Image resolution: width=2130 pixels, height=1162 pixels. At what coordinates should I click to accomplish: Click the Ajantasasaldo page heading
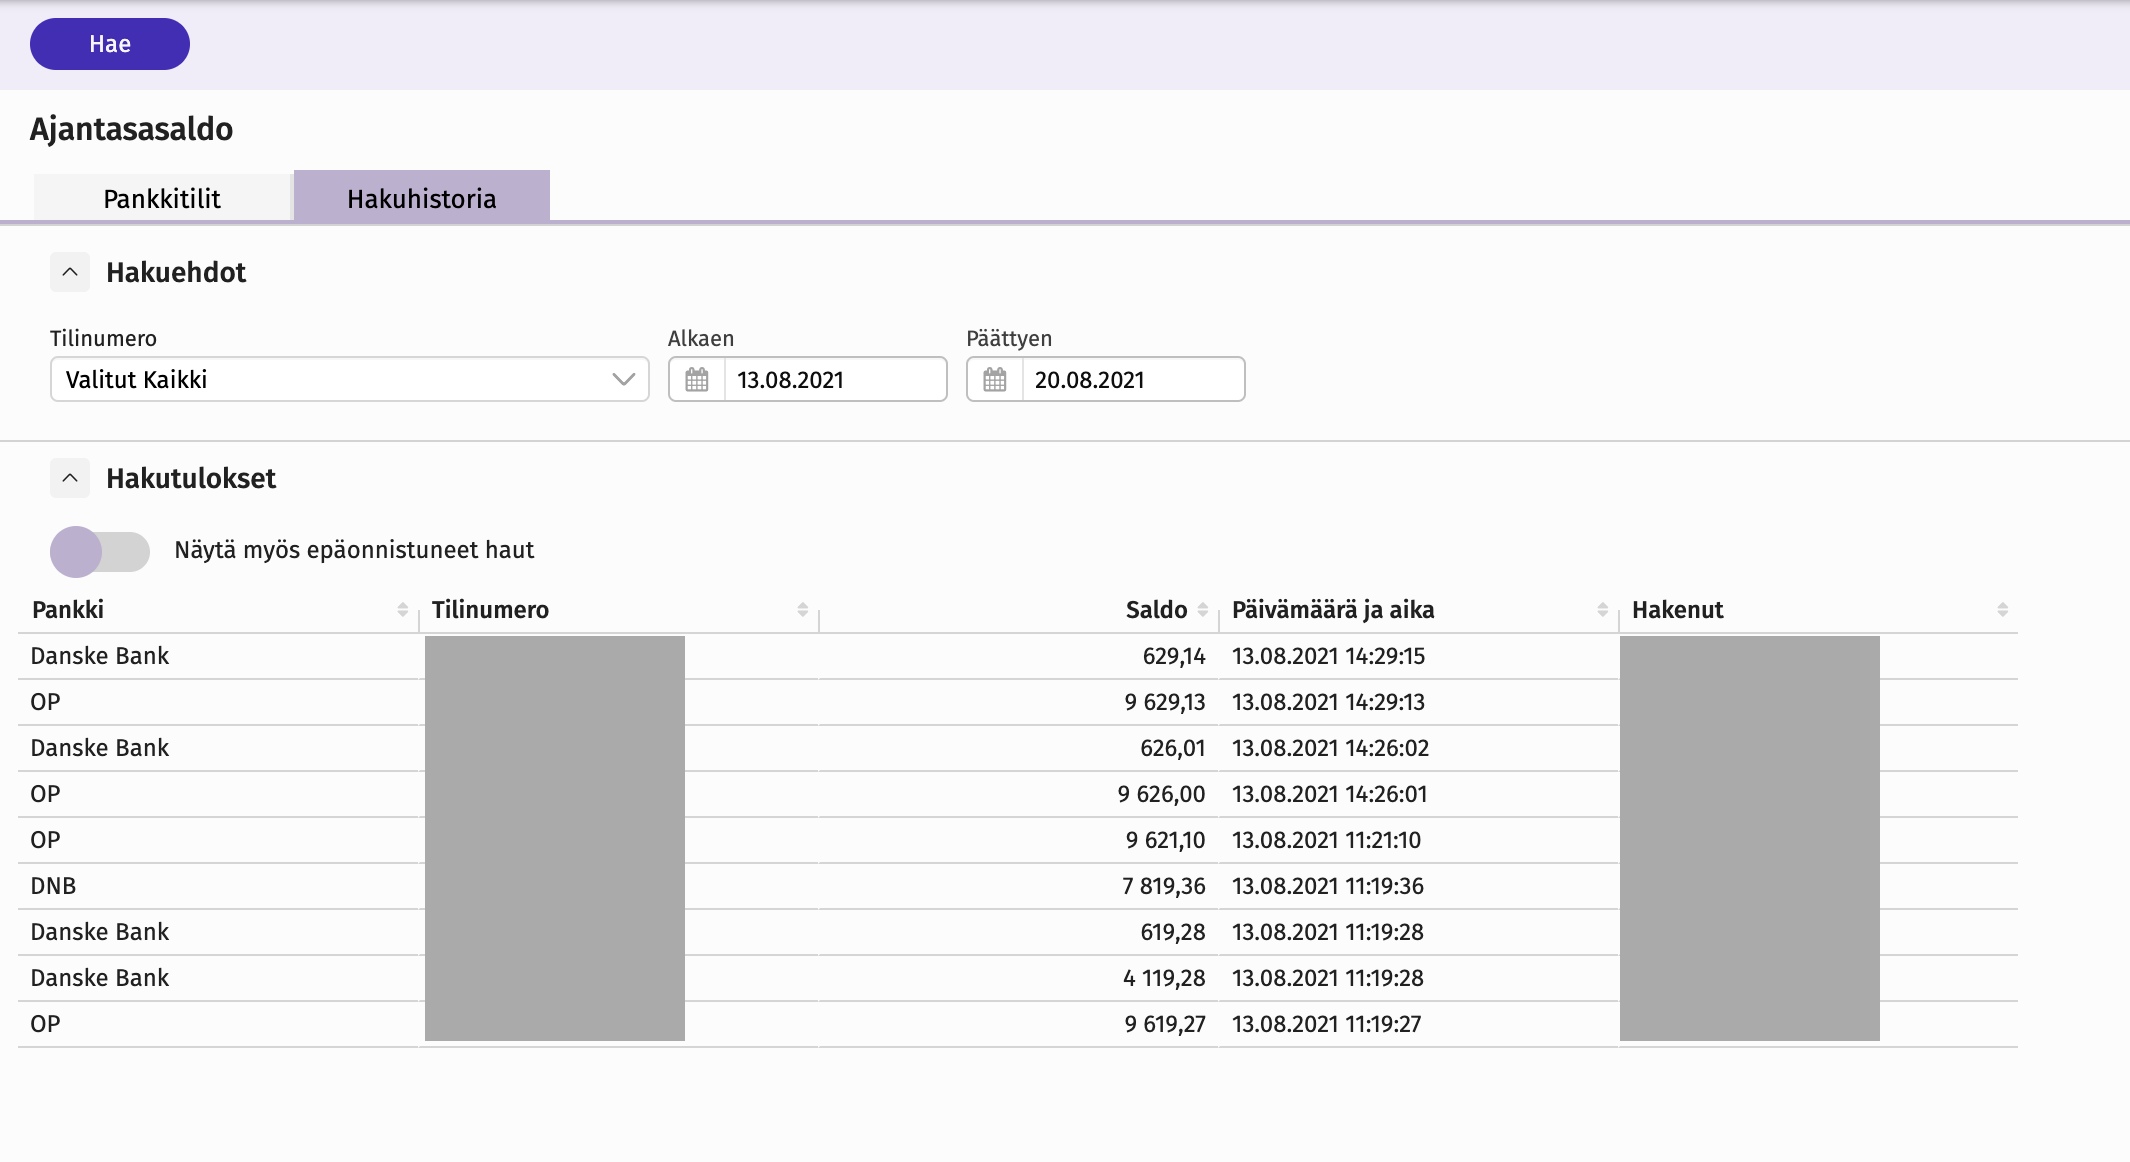(x=131, y=129)
